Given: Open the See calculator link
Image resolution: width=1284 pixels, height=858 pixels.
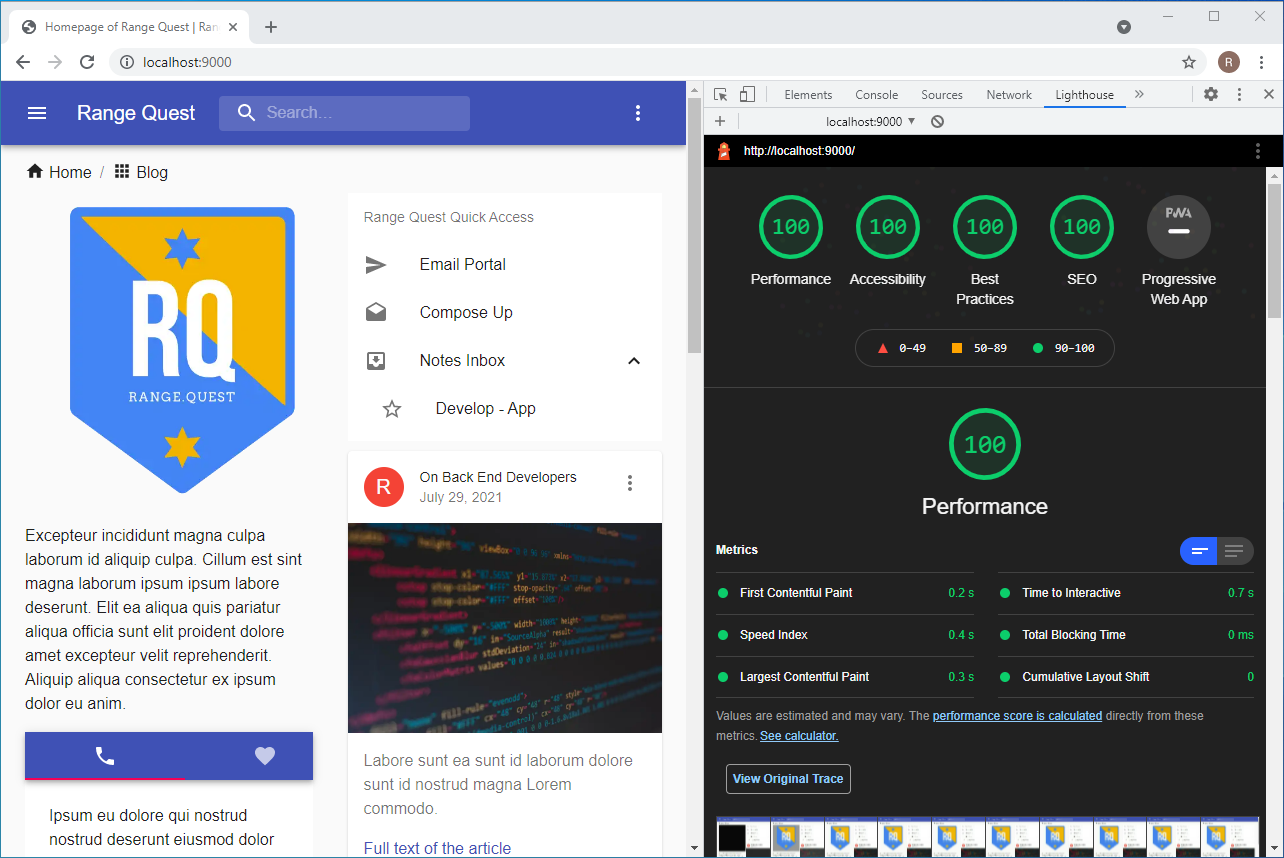Looking at the screenshot, I should 799,736.
